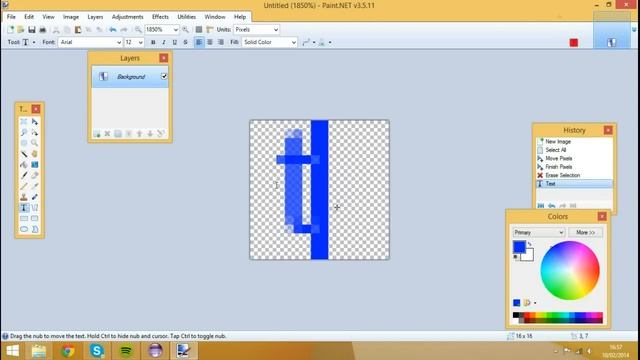Select the Text tool in Tools panel
Image resolution: width=640 pixels, height=360 pixels.
point(24,208)
